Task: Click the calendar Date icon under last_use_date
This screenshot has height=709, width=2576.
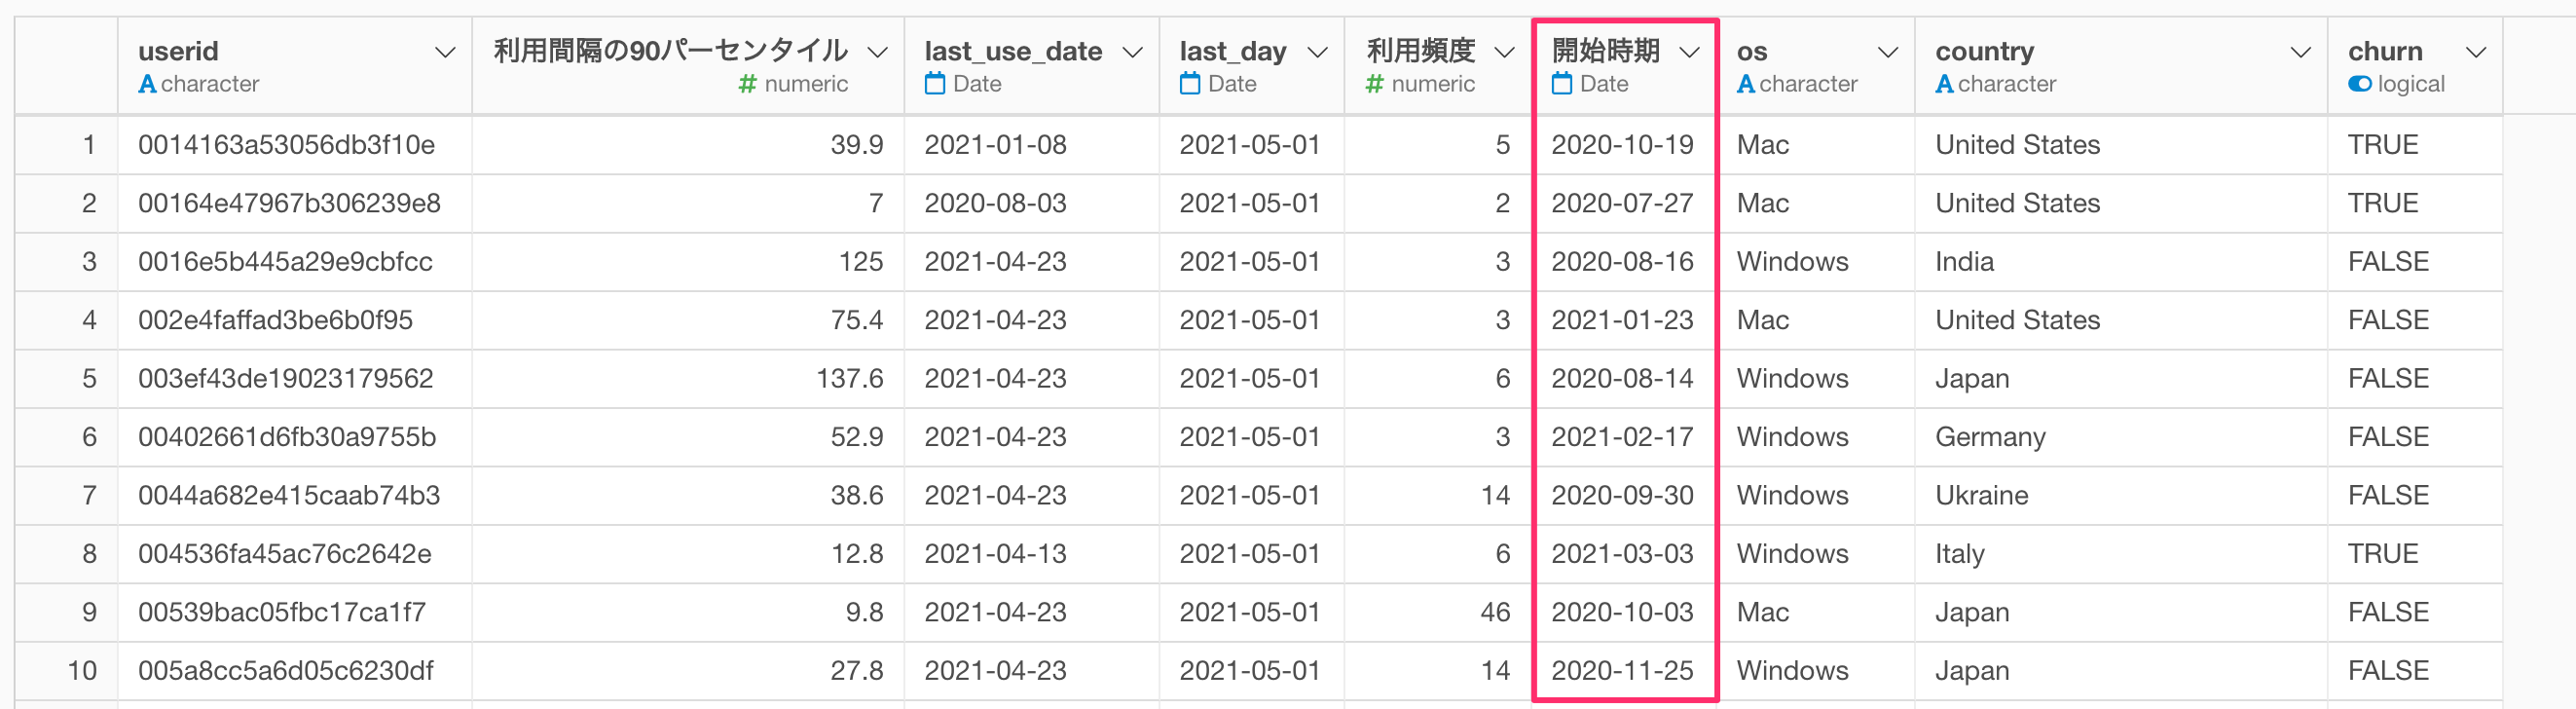Action: coord(934,84)
